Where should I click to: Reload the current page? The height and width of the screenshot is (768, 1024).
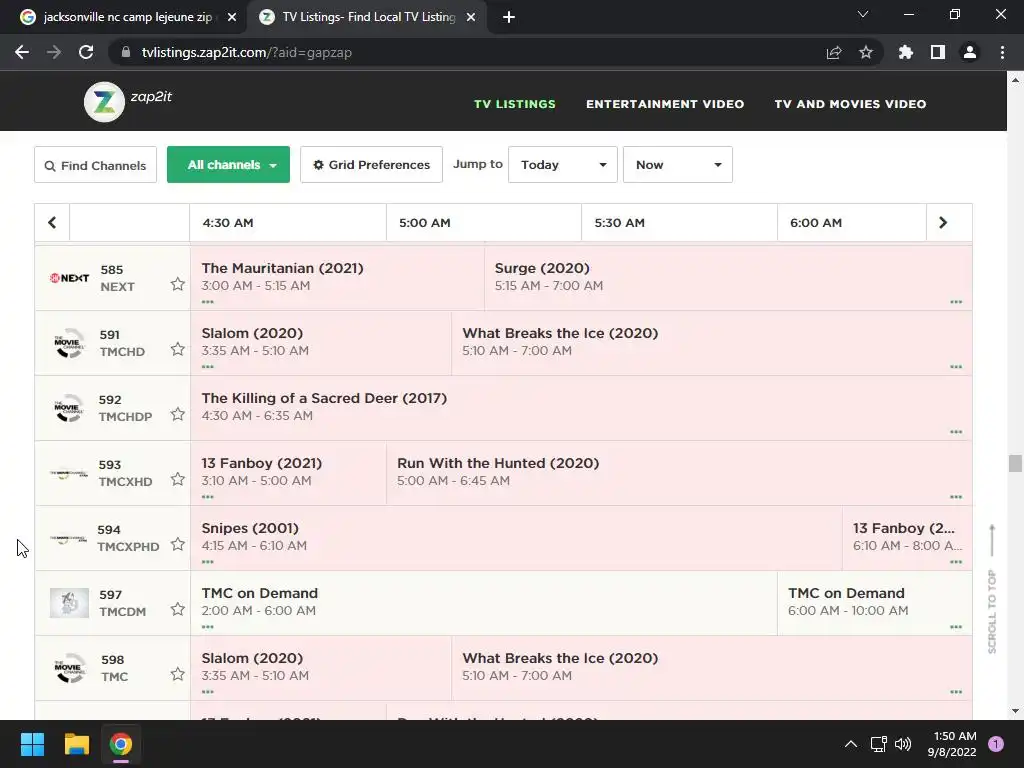tap(86, 52)
